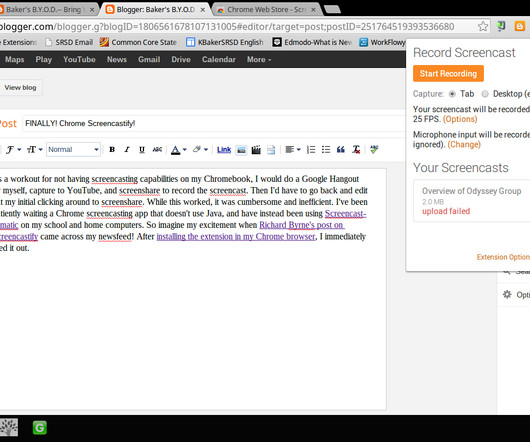Toggle italic formatting in editor toolbar
Screen dimensions: 530x442
127,149
